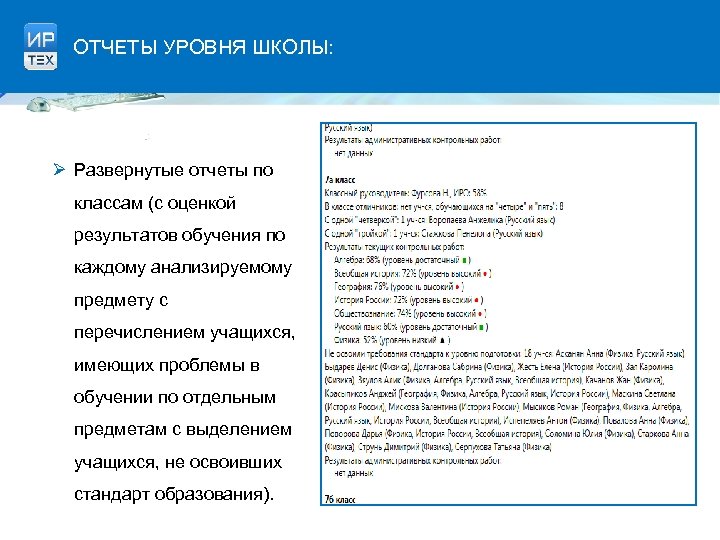Click the top 'Результаты административных контрольных работ' line
720x540 pixels.
(x=413, y=140)
